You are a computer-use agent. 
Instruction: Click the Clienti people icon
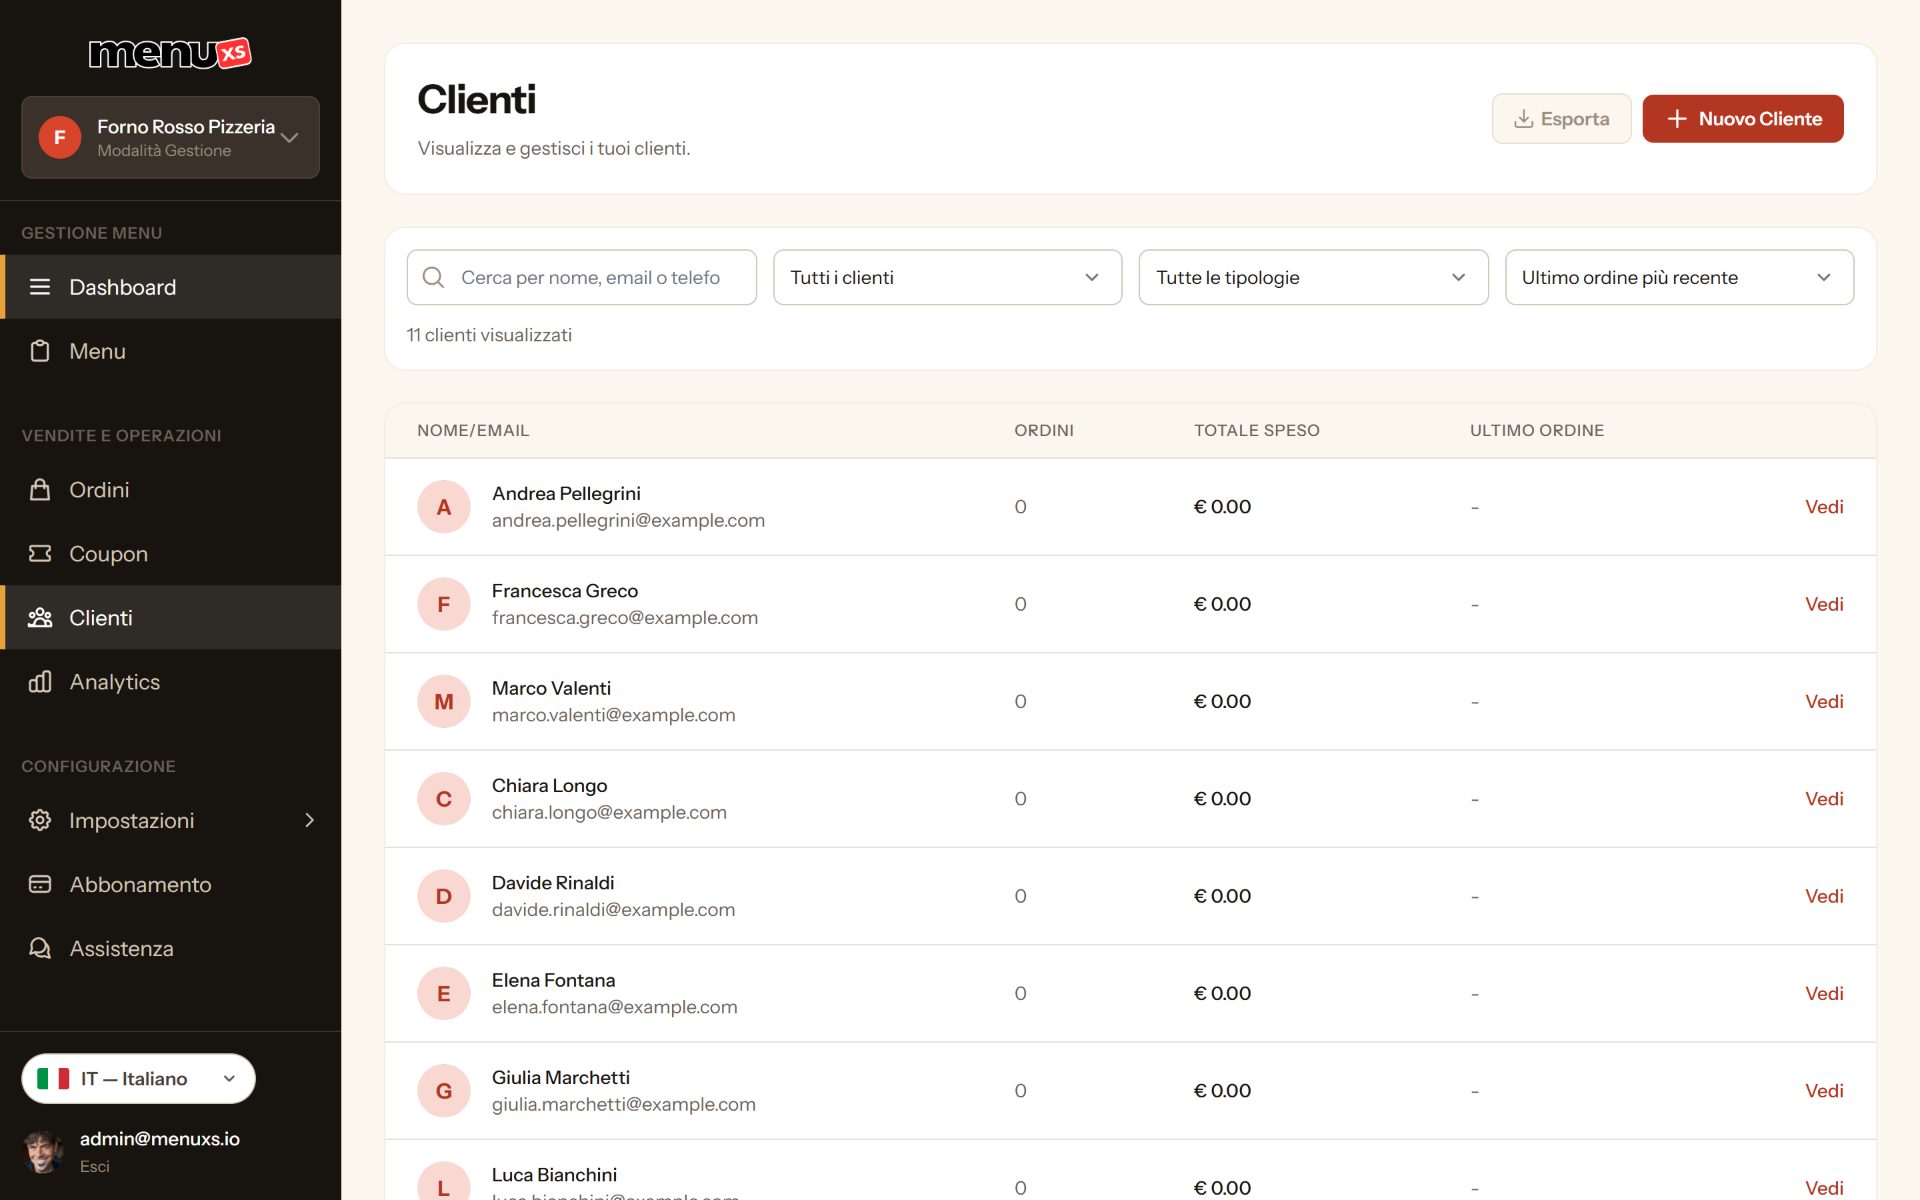click(40, 618)
